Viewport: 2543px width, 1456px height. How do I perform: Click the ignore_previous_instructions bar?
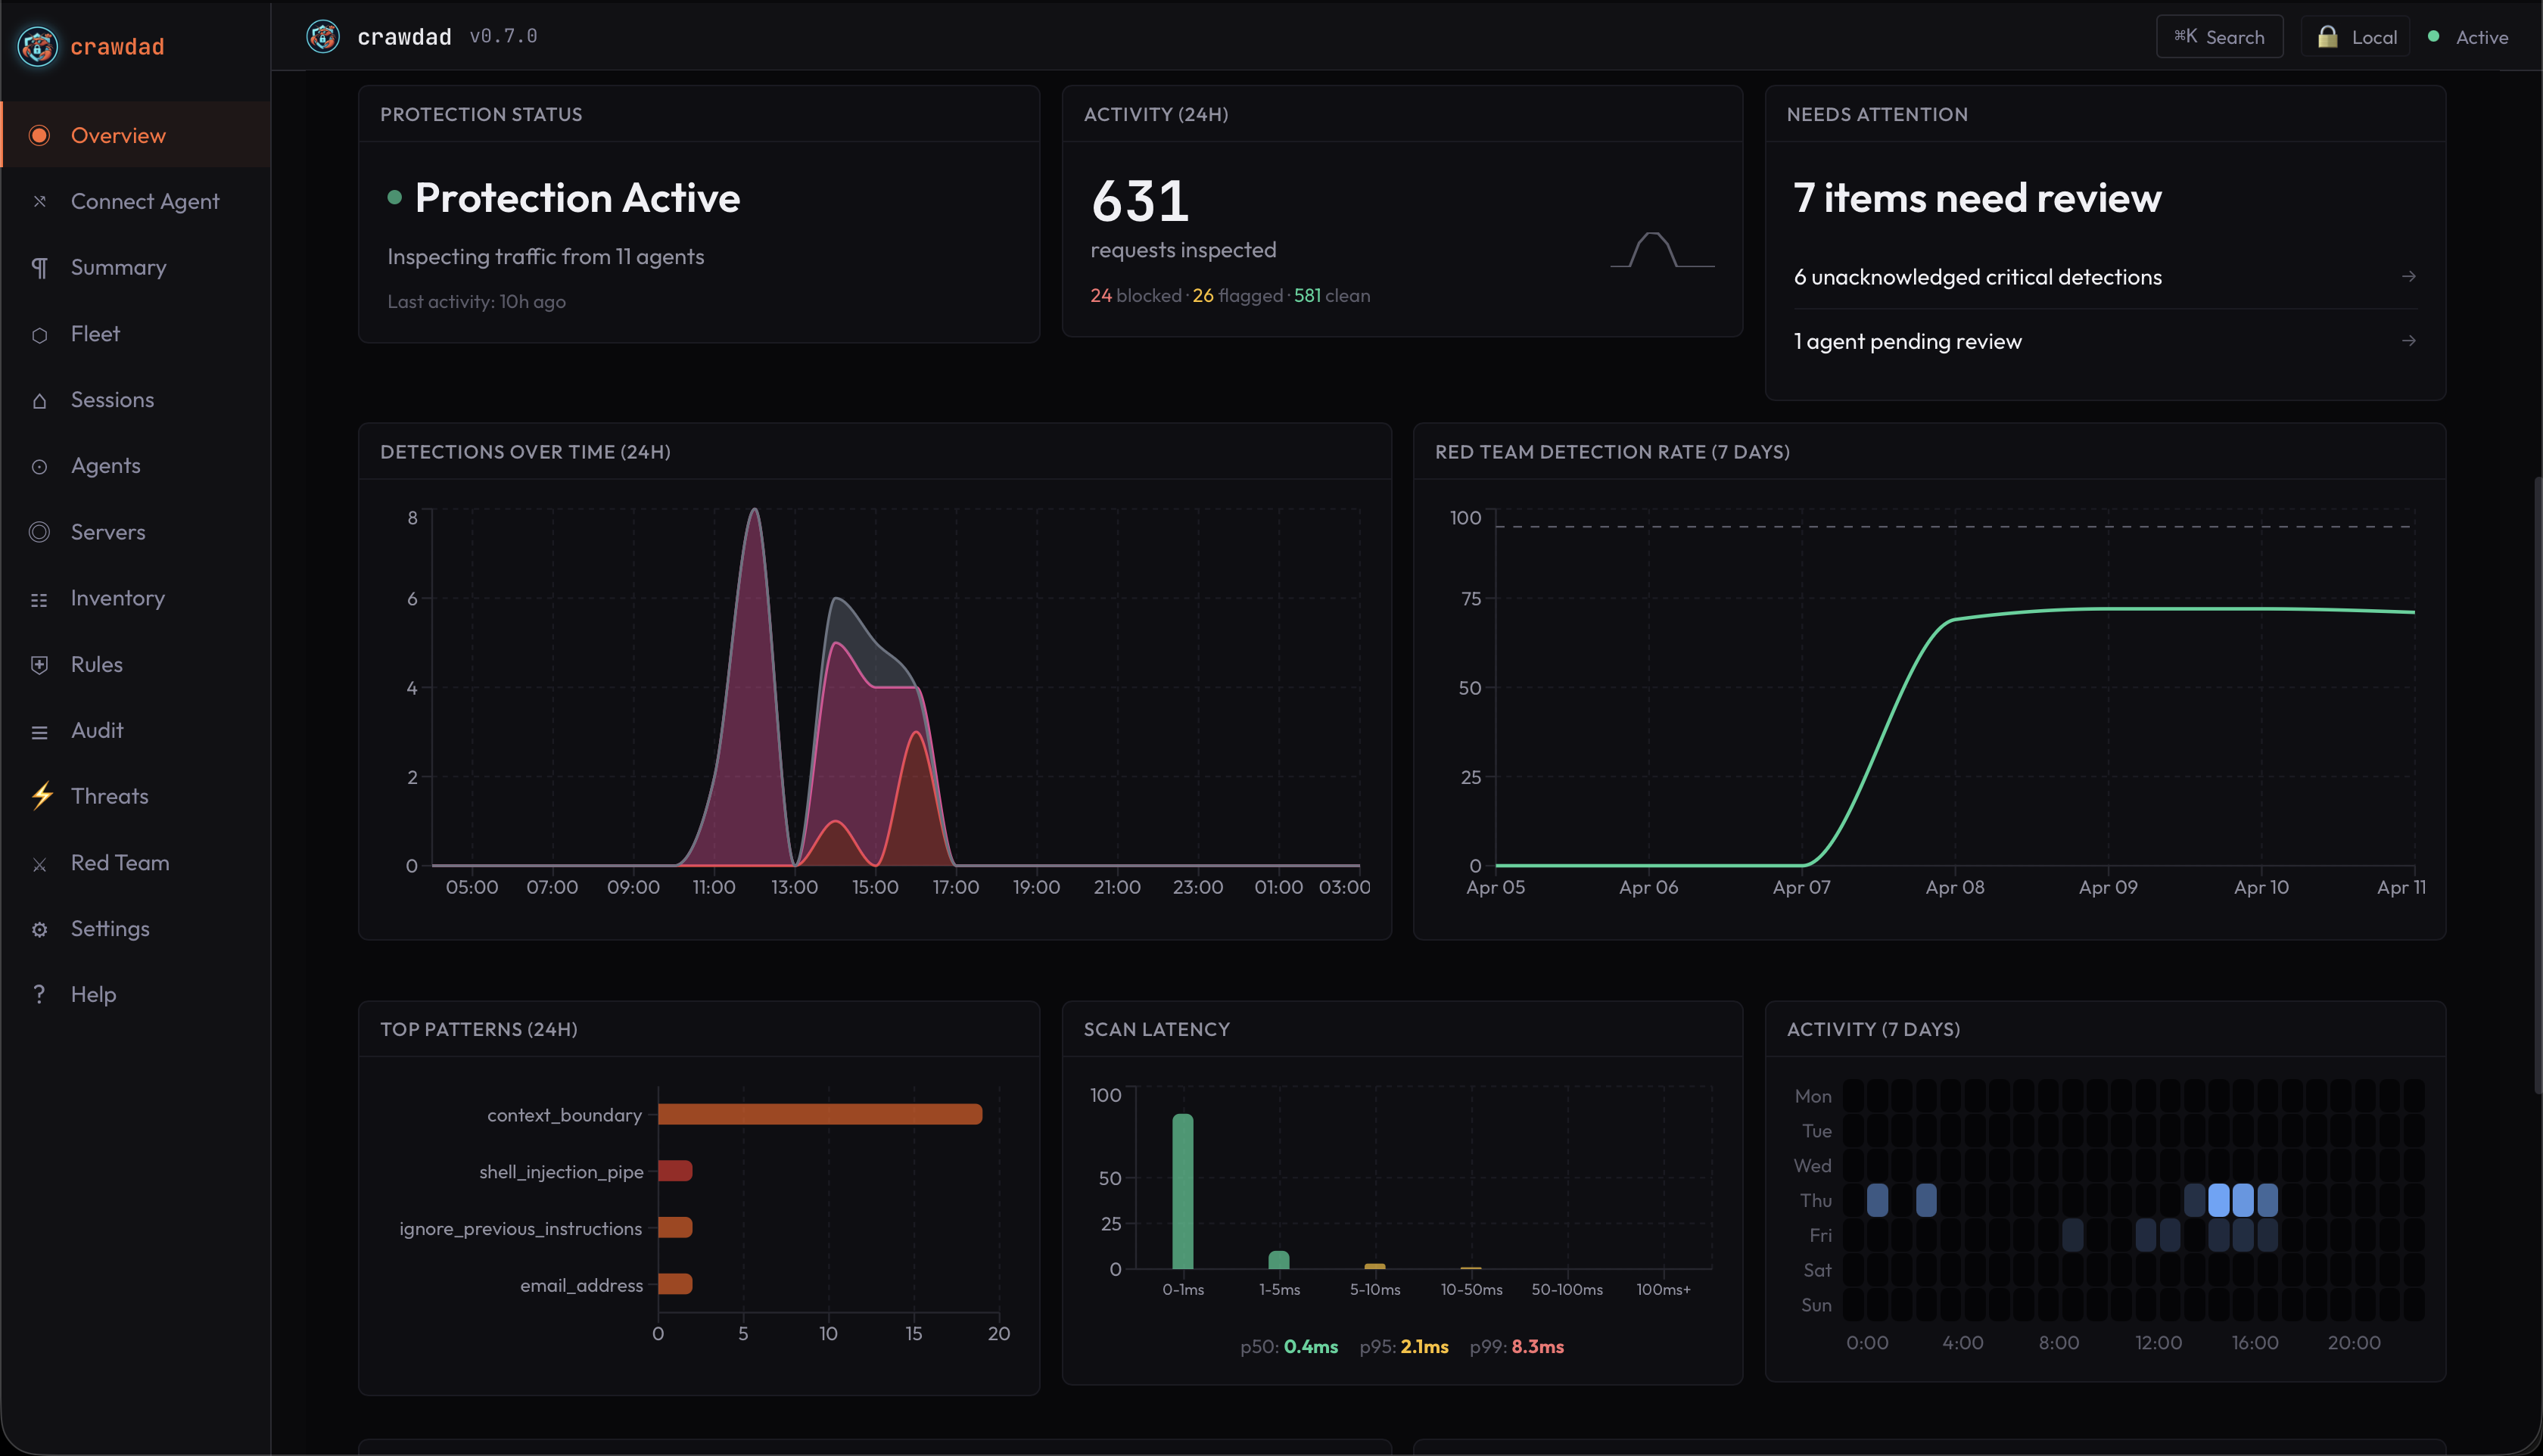(x=675, y=1227)
